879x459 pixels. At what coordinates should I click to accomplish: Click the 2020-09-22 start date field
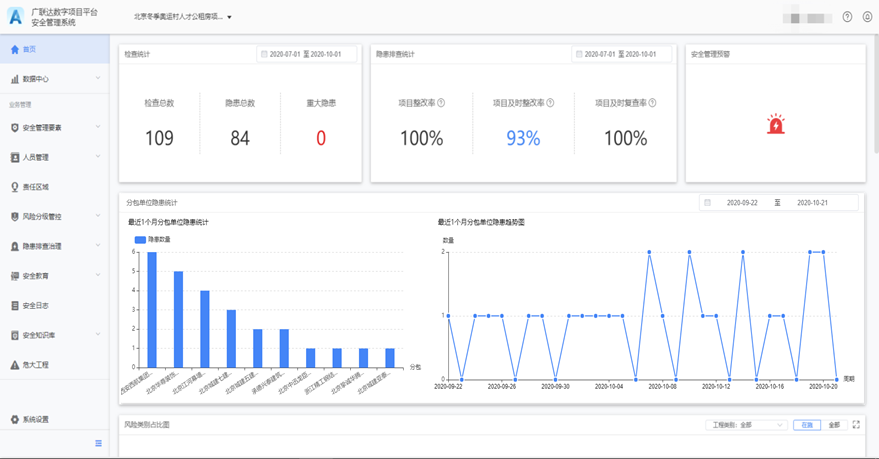(742, 203)
